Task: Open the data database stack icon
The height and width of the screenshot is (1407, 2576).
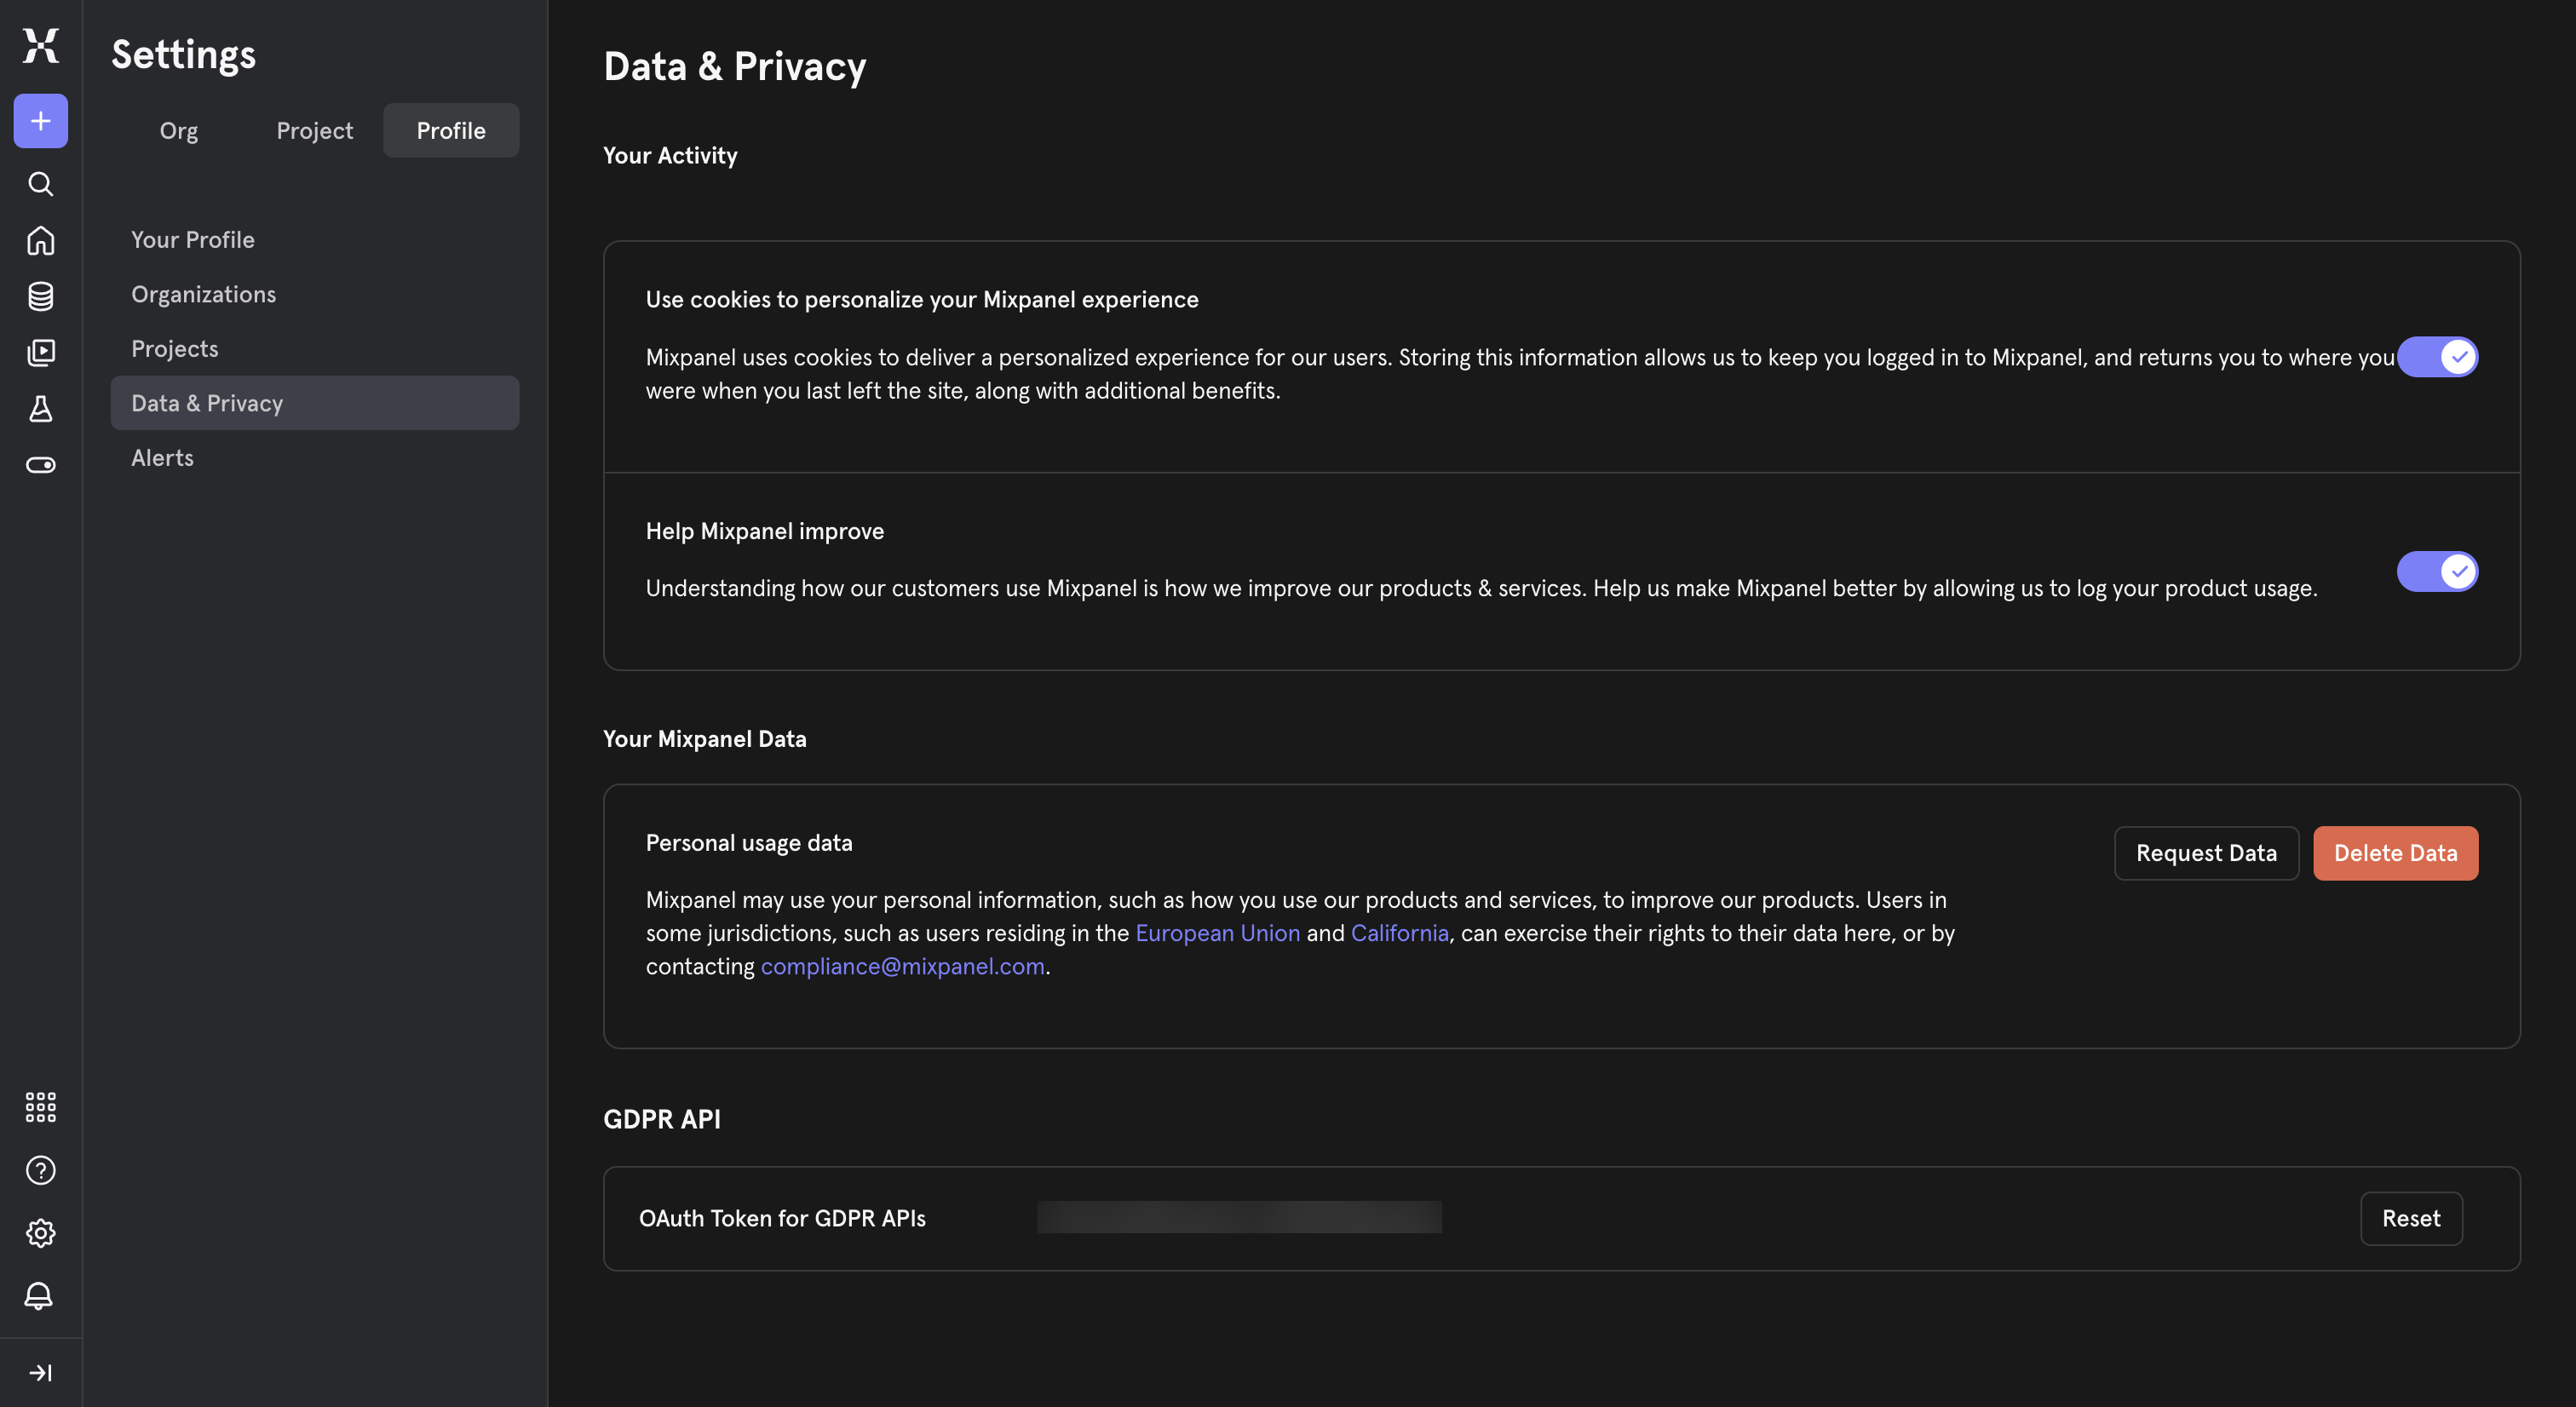Action: pyautogui.click(x=41, y=296)
